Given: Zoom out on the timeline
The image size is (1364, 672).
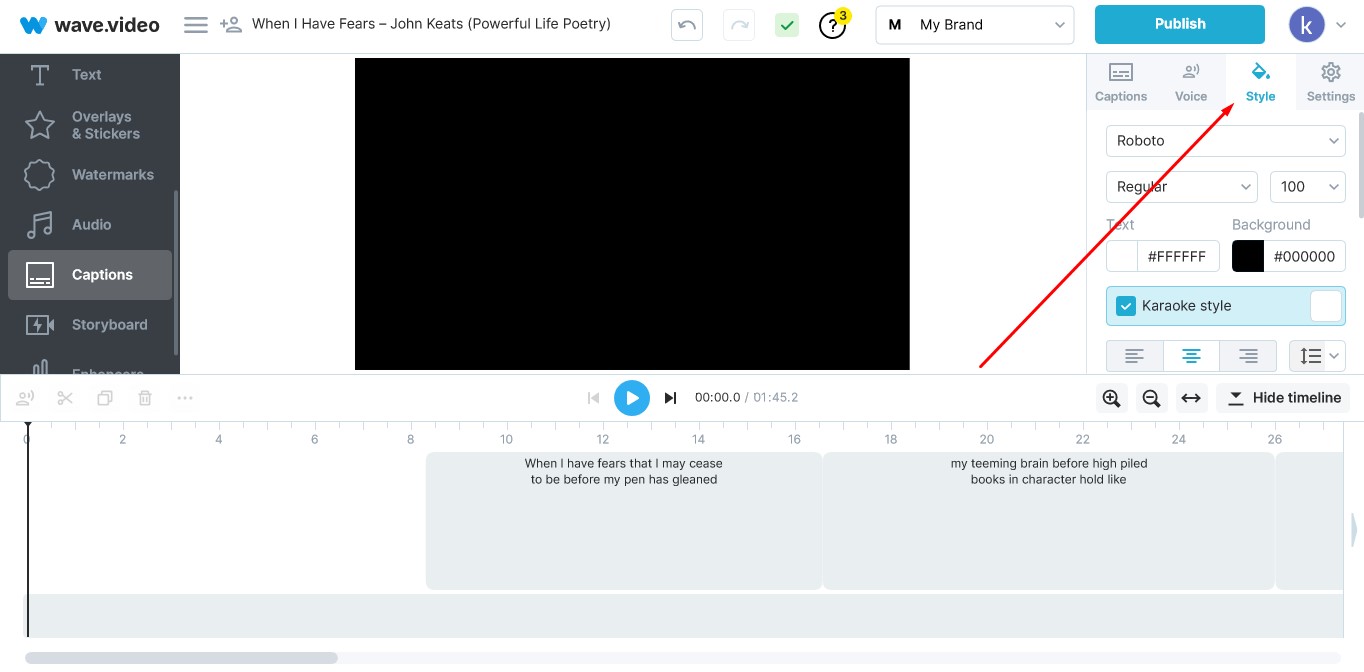Looking at the screenshot, I should tap(1151, 398).
